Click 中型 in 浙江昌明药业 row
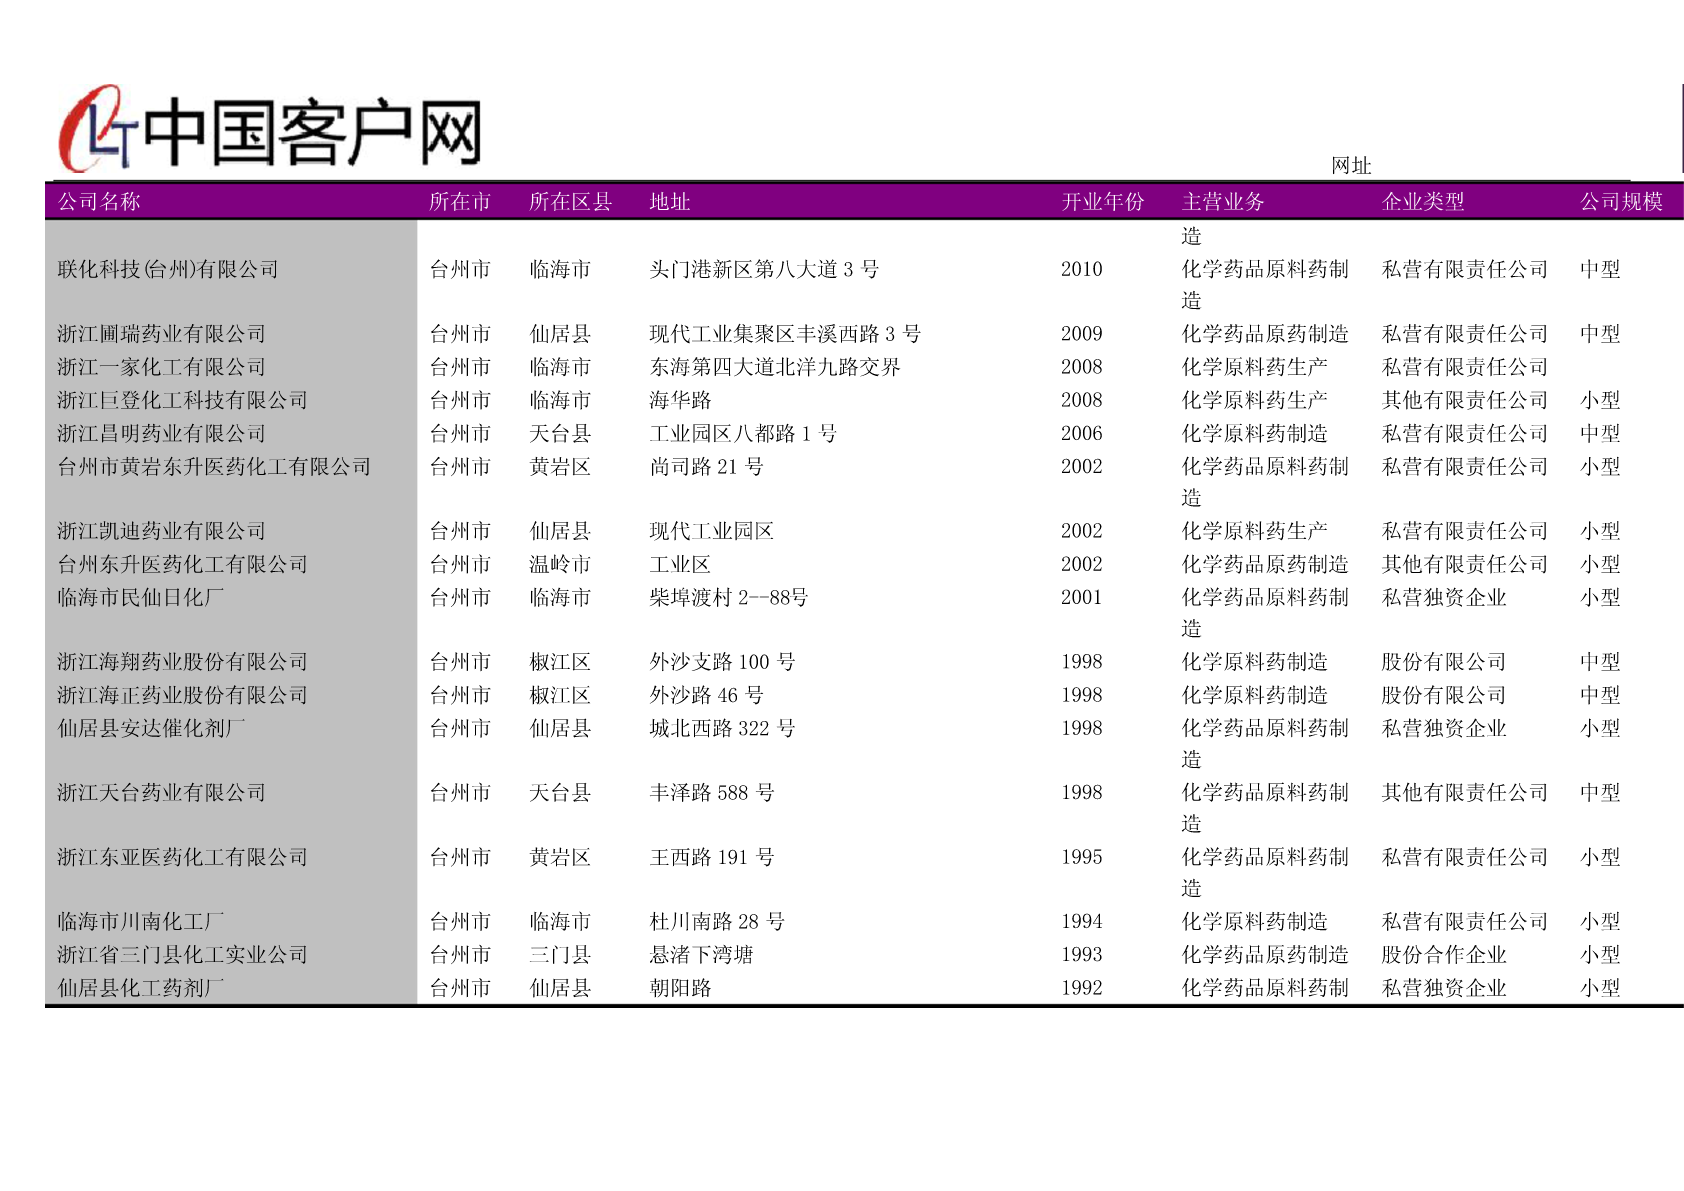The width and height of the screenshot is (1684, 1191). (1600, 434)
